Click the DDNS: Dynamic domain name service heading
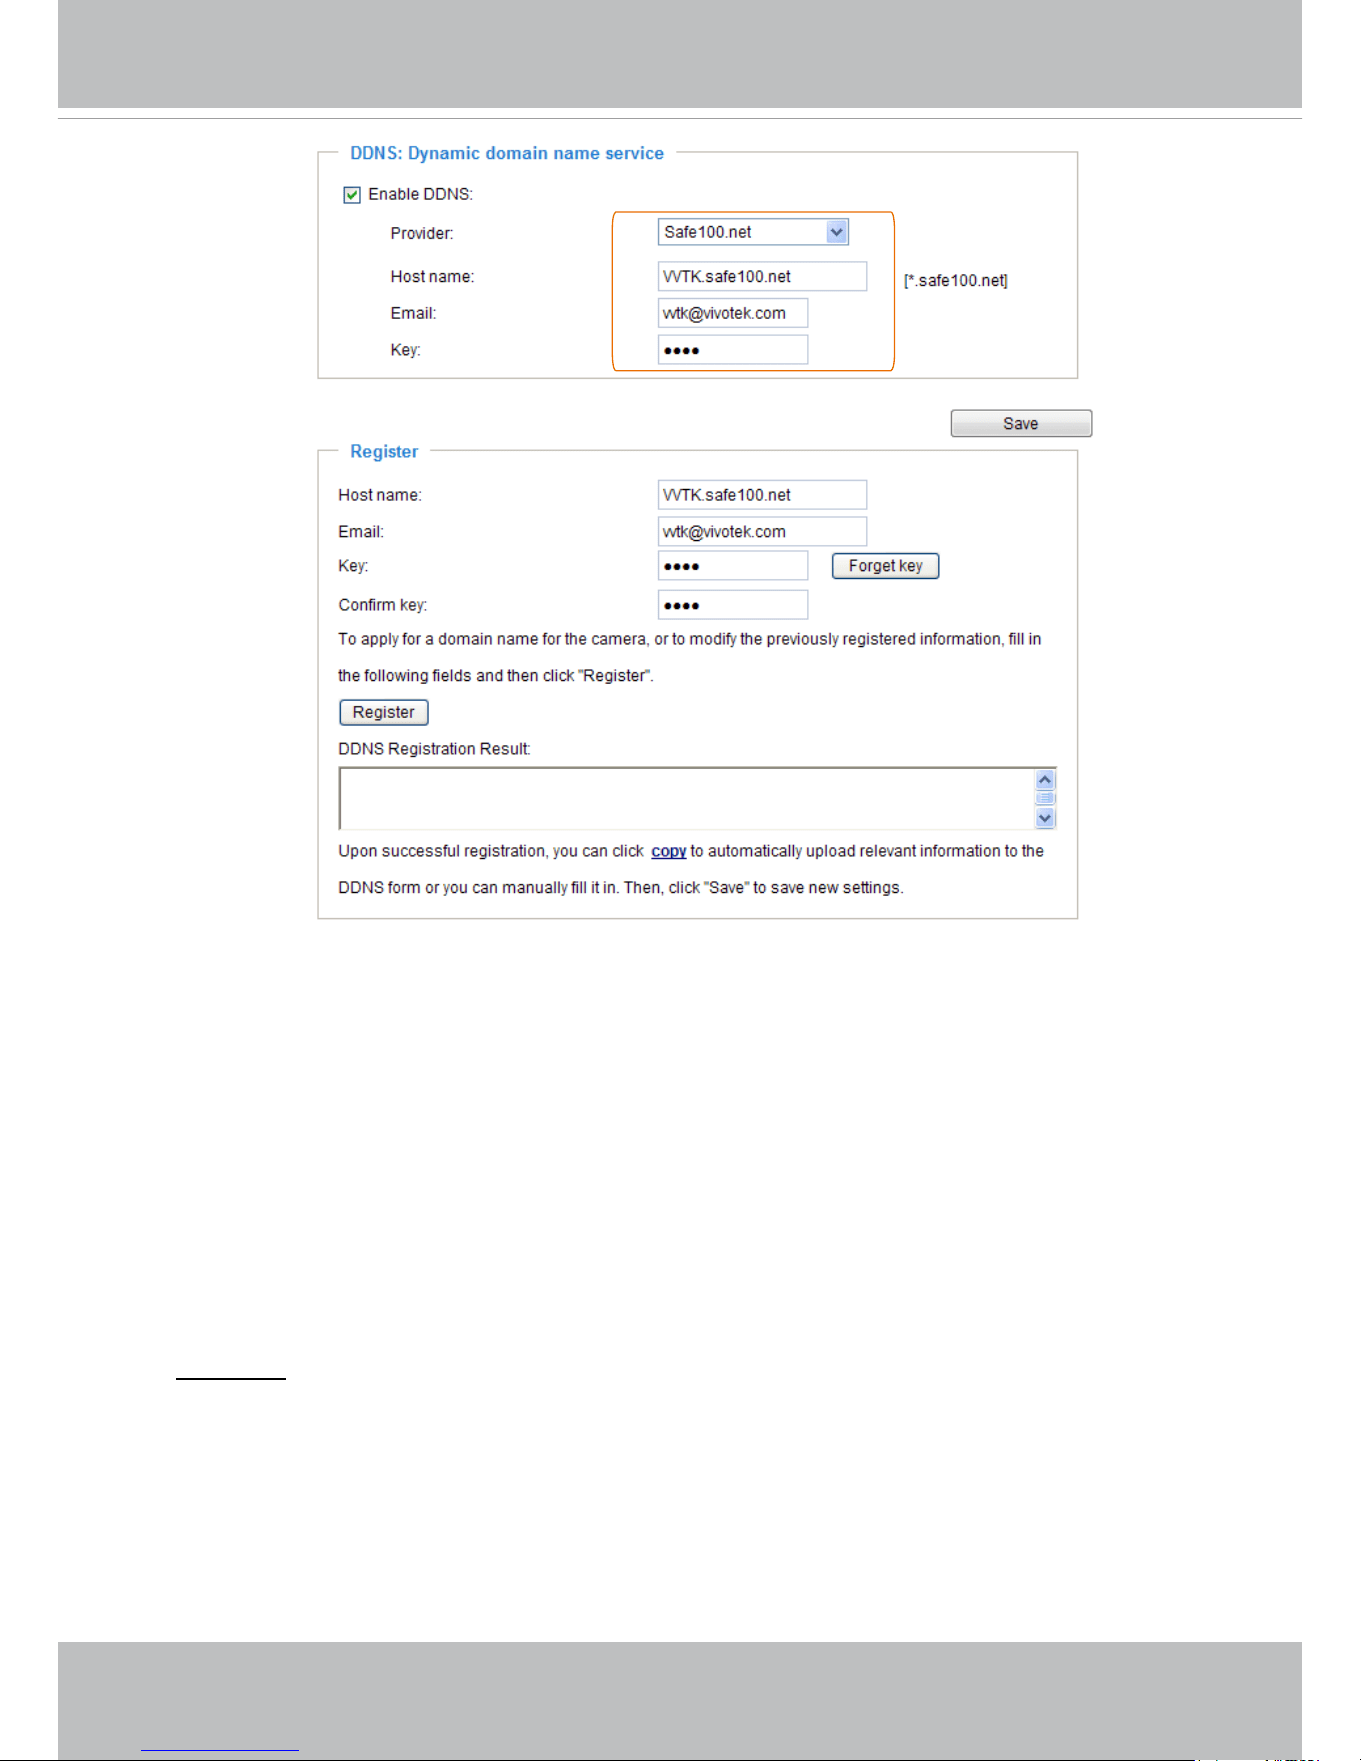The image size is (1361, 1761). tap(507, 153)
